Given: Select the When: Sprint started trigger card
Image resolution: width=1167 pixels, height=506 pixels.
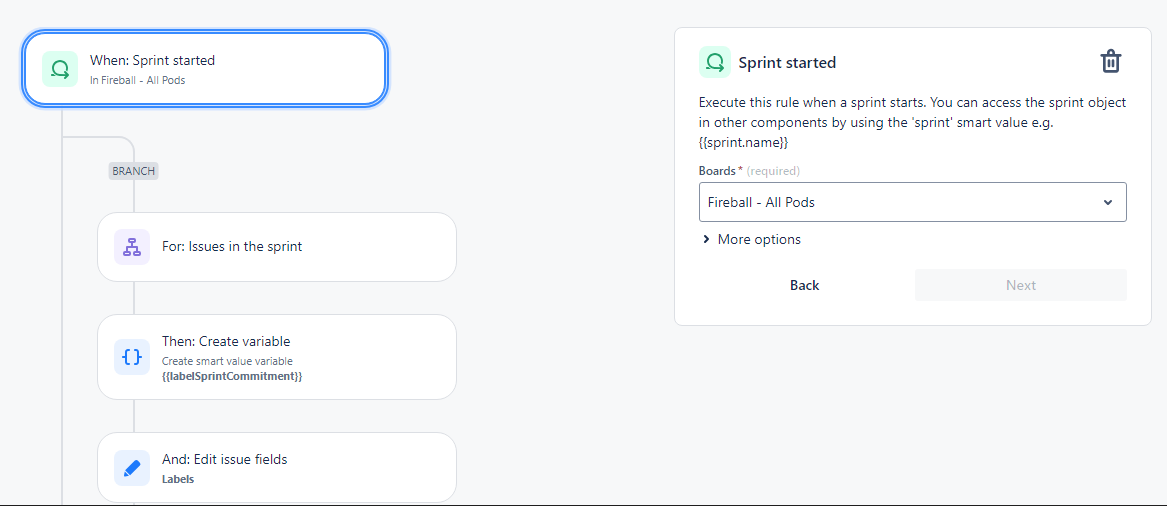Looking at the screenshot, I should pyautogui.click(x=205, y=69).
